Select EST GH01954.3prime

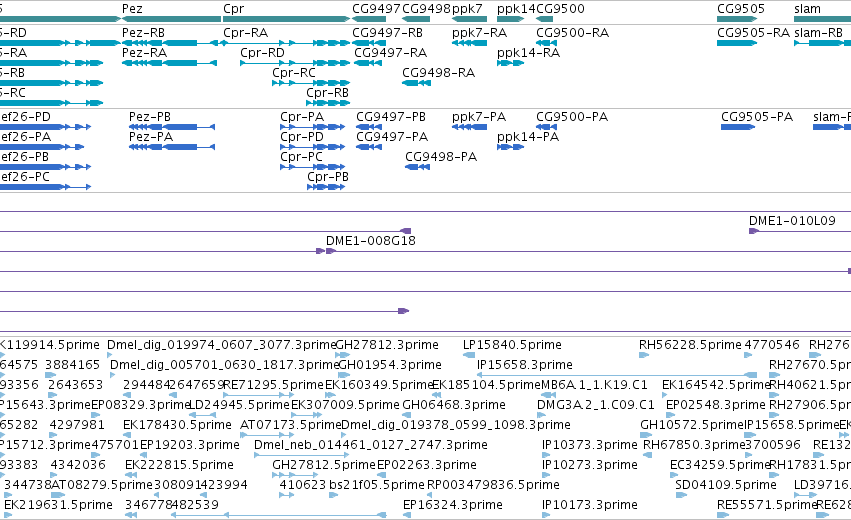[345, 375]
